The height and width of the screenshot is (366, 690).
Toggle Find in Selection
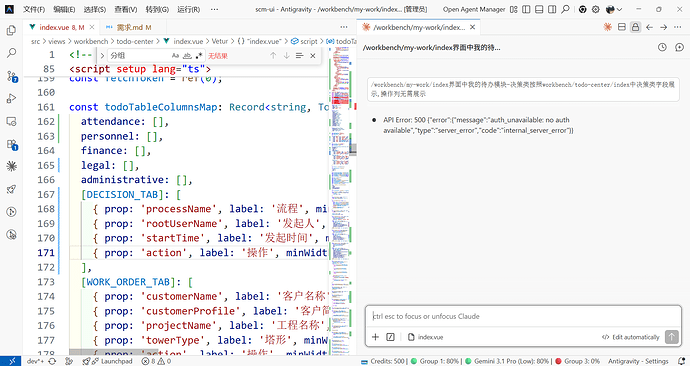pos(300,55)
